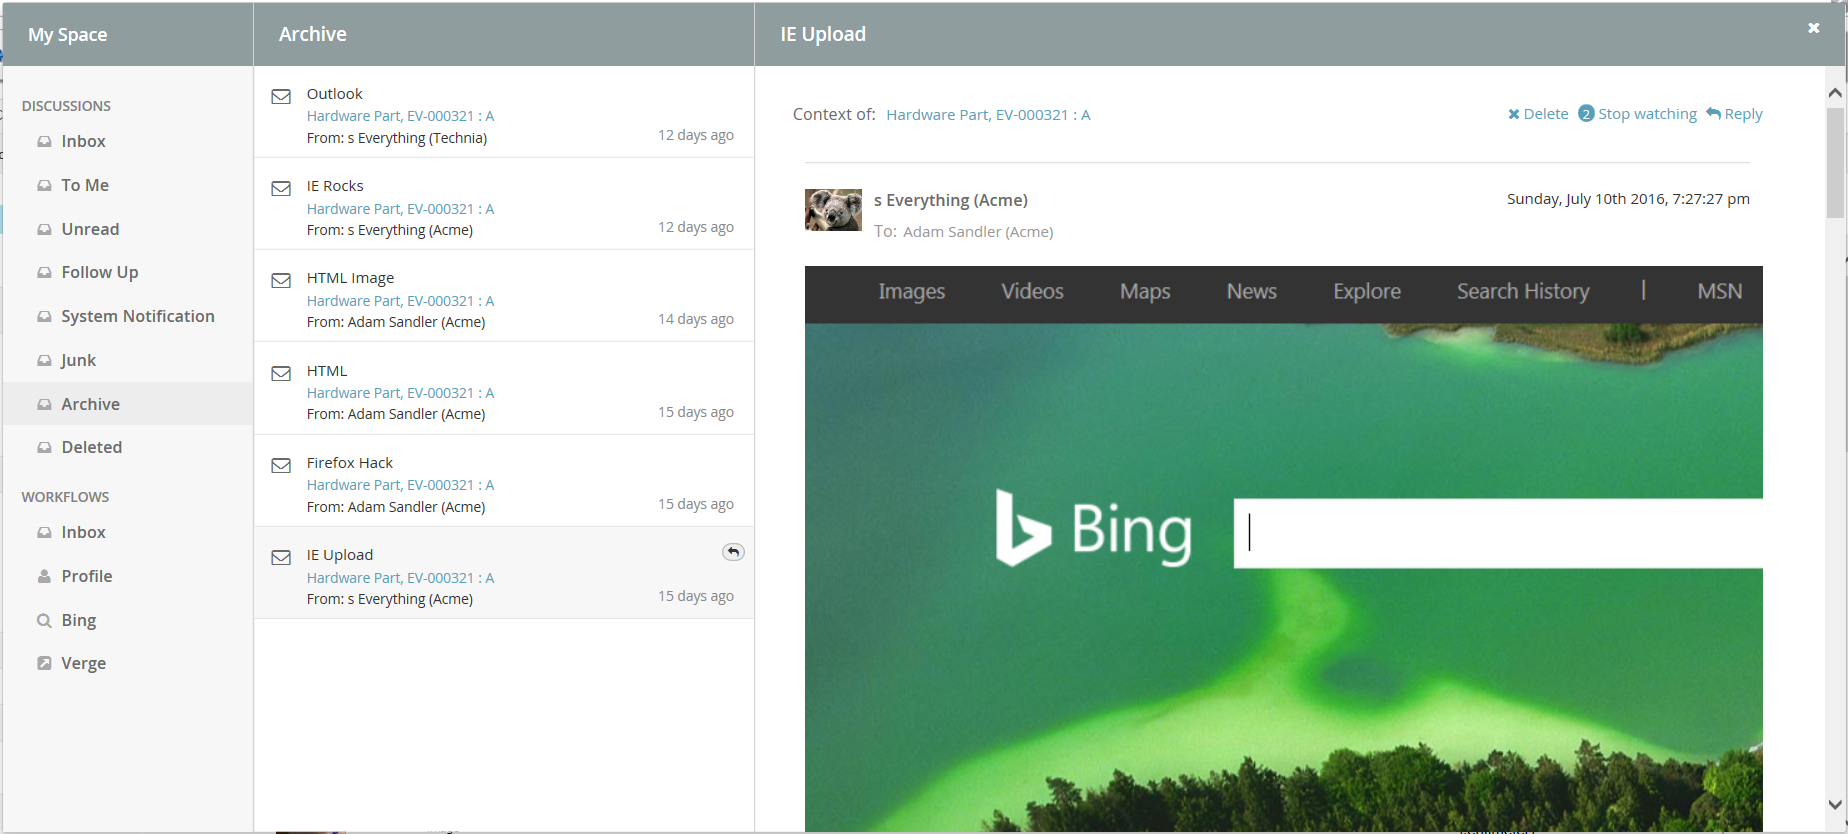The image size is (1848, 834).
Task: Select the System Notification folder
Action: 137,316
